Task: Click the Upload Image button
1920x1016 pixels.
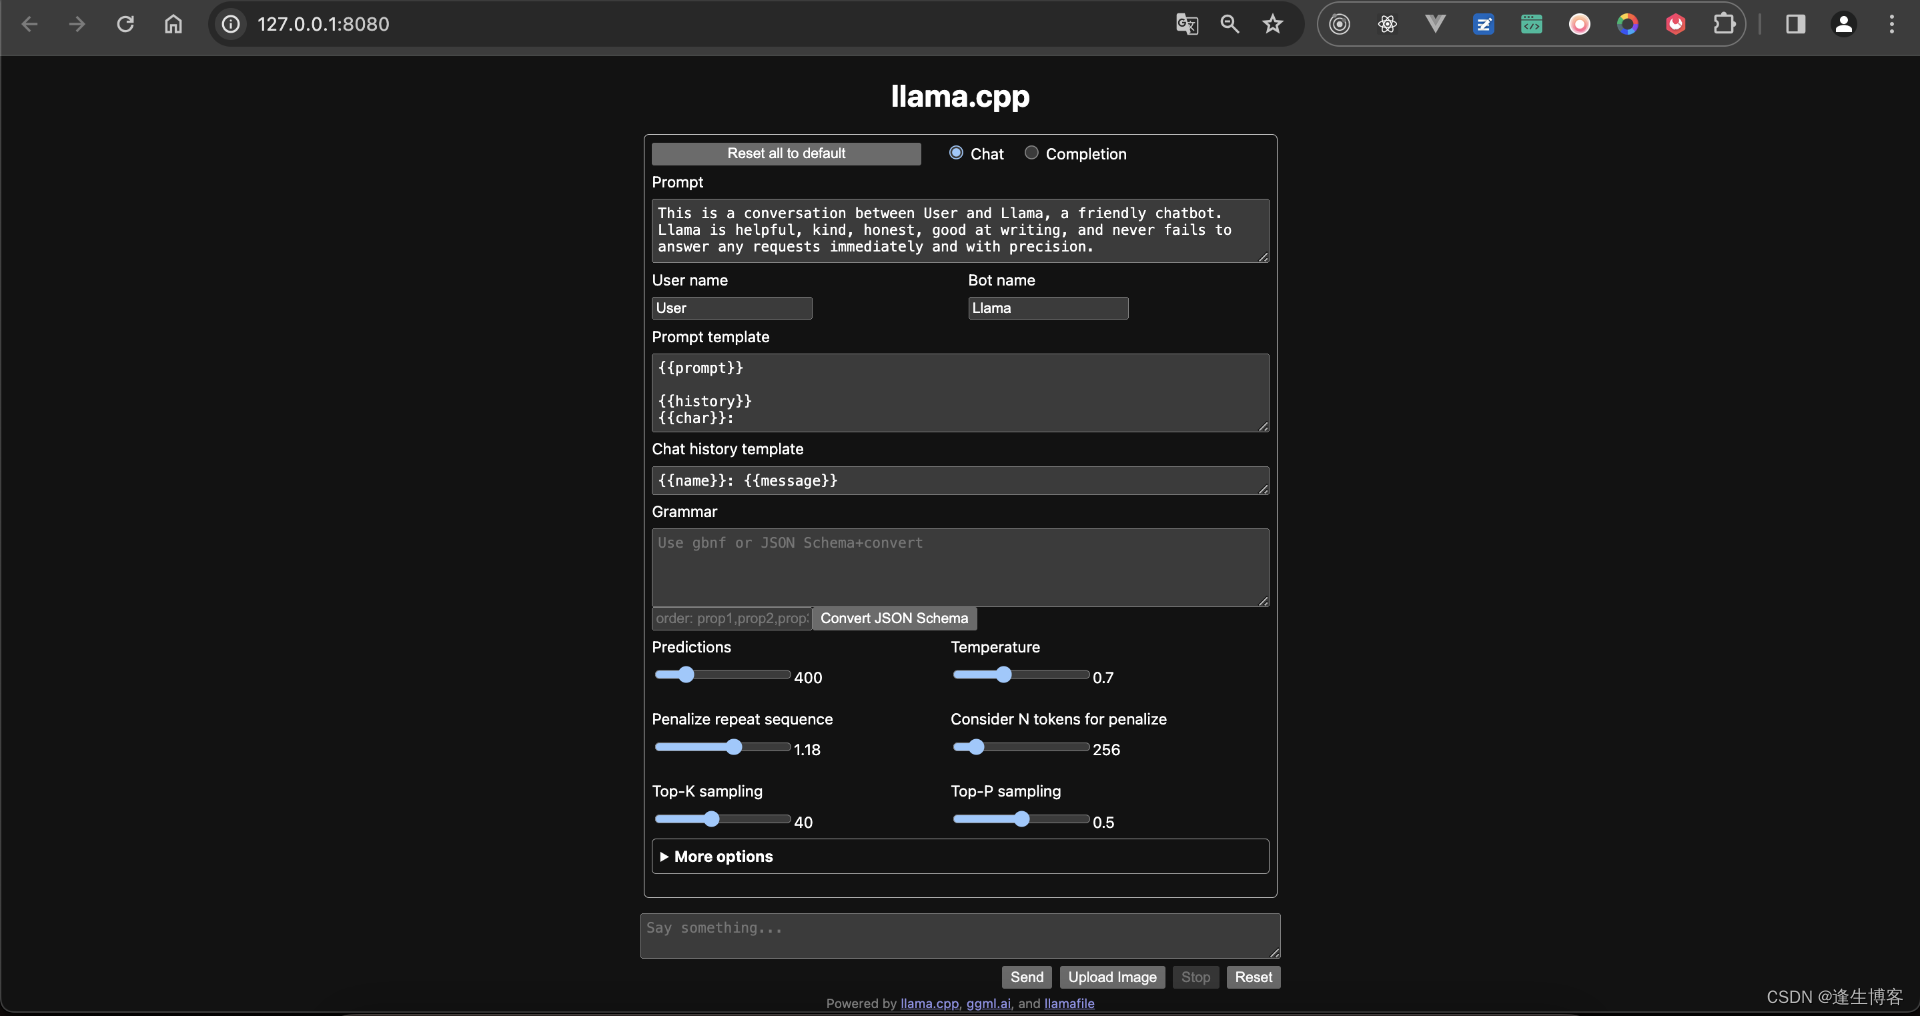Action: coord(1112,977)
